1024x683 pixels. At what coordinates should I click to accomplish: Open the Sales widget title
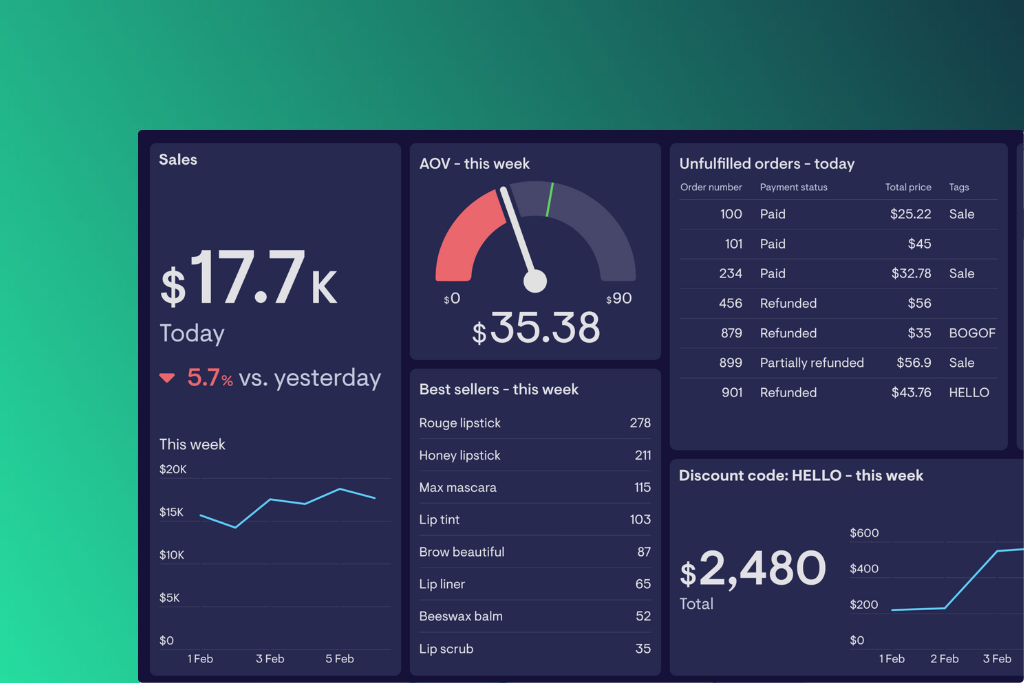click(x=178, y=160)
